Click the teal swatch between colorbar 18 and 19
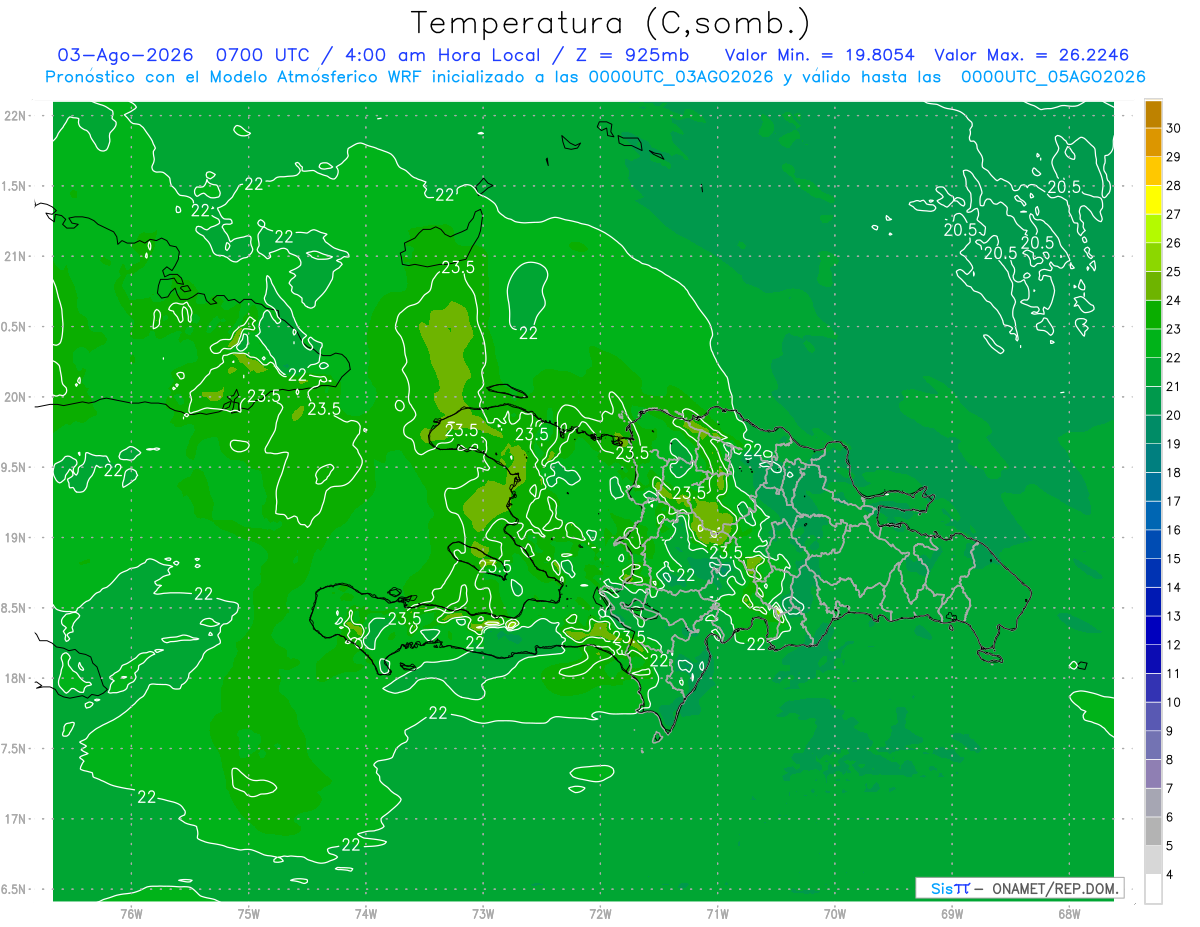Viewport: 1200px width, 927px height. pyautogui.click(x=1153, y=458)
